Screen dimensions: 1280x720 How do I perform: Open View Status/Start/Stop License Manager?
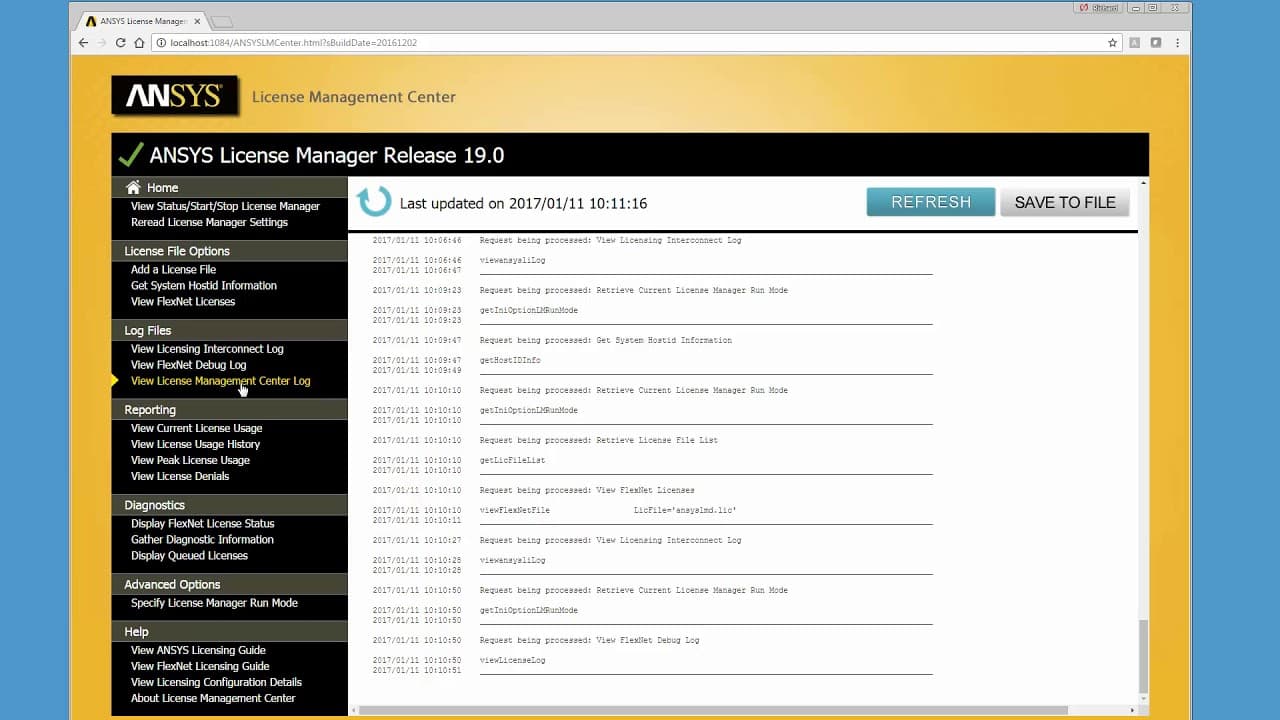pos(225,206)
